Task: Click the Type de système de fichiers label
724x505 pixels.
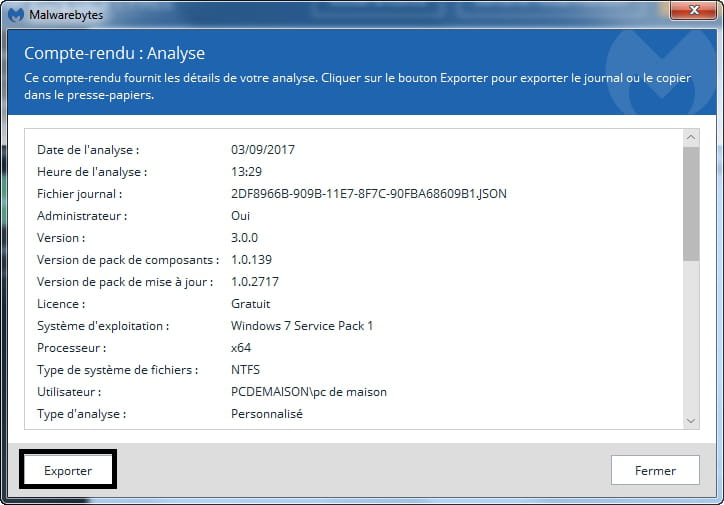Action: click(117, 370)
